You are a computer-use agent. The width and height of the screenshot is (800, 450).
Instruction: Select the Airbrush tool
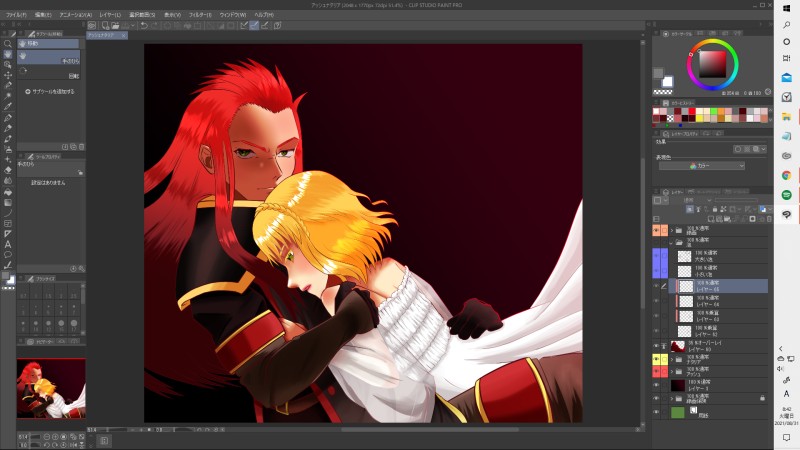(x=8, y=149)
